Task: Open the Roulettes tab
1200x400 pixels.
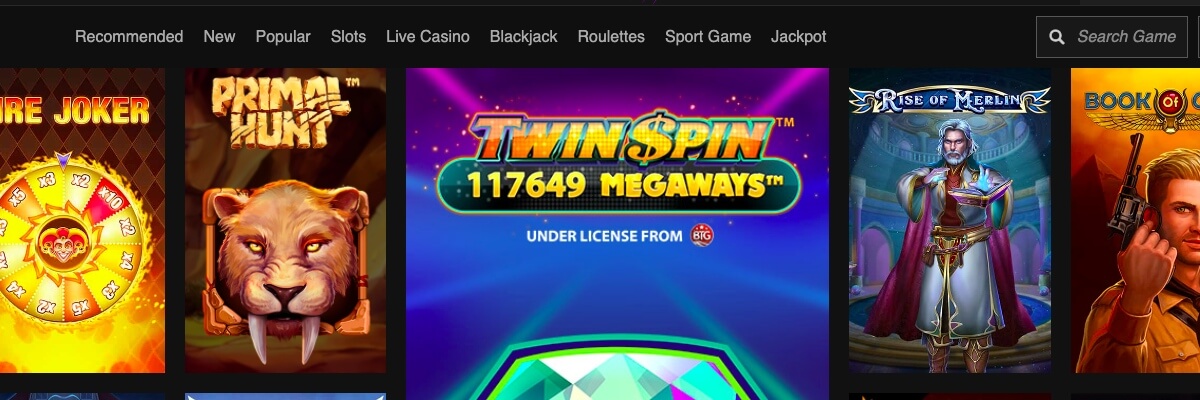Action: pos(611,36)
